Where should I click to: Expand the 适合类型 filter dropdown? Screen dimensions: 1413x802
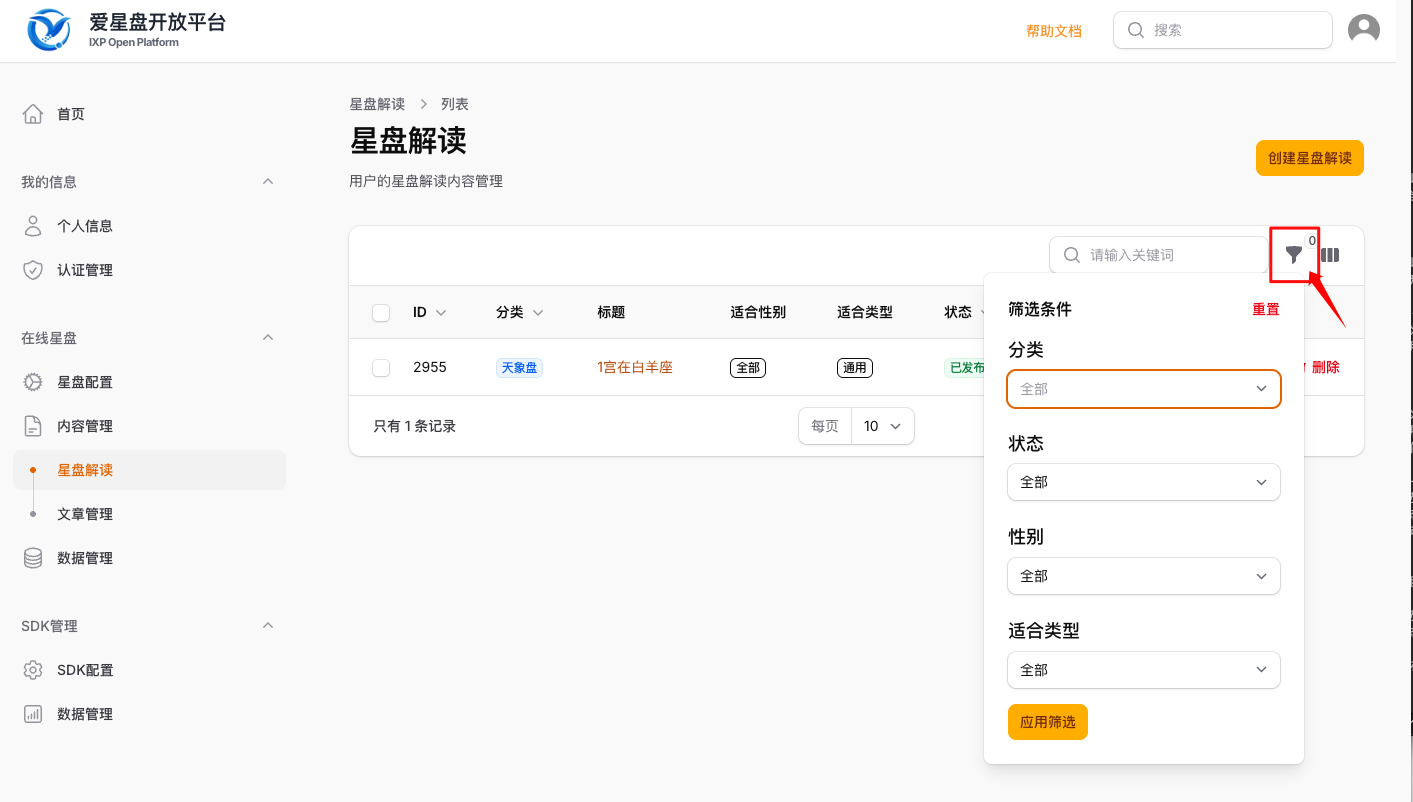(x=1143, y=670)
